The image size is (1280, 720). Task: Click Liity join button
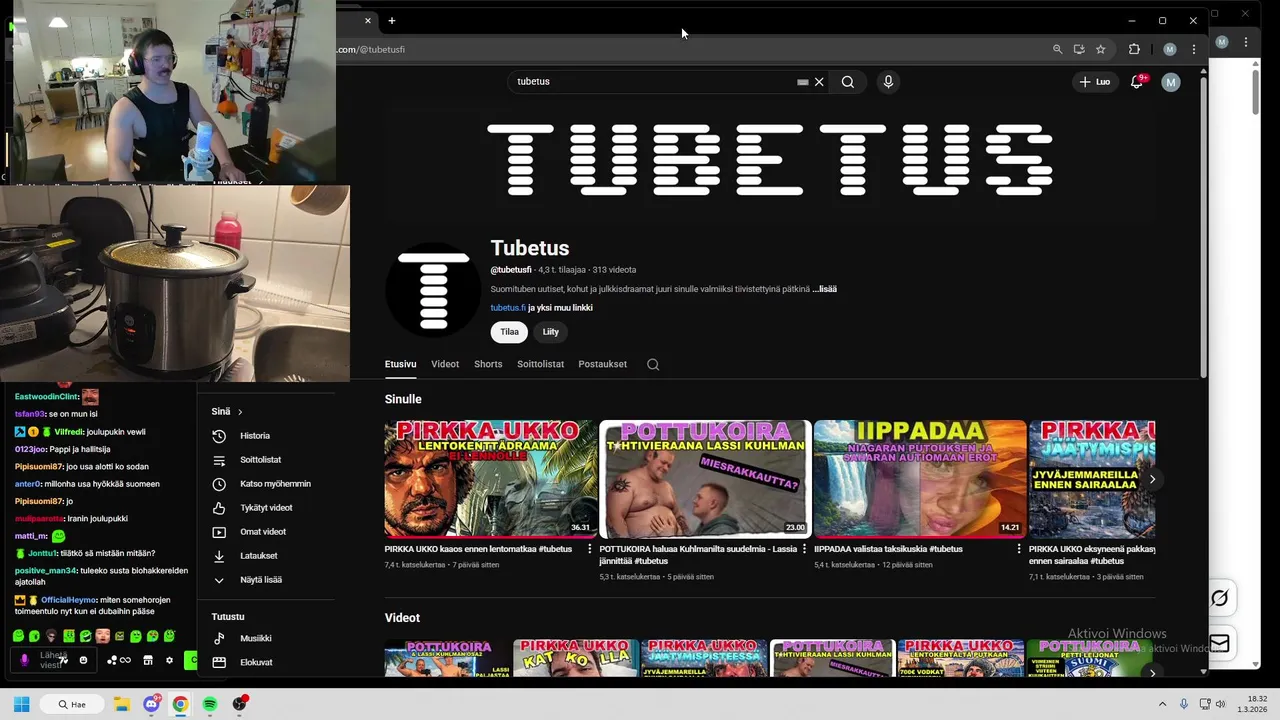(x=551, y=332)
